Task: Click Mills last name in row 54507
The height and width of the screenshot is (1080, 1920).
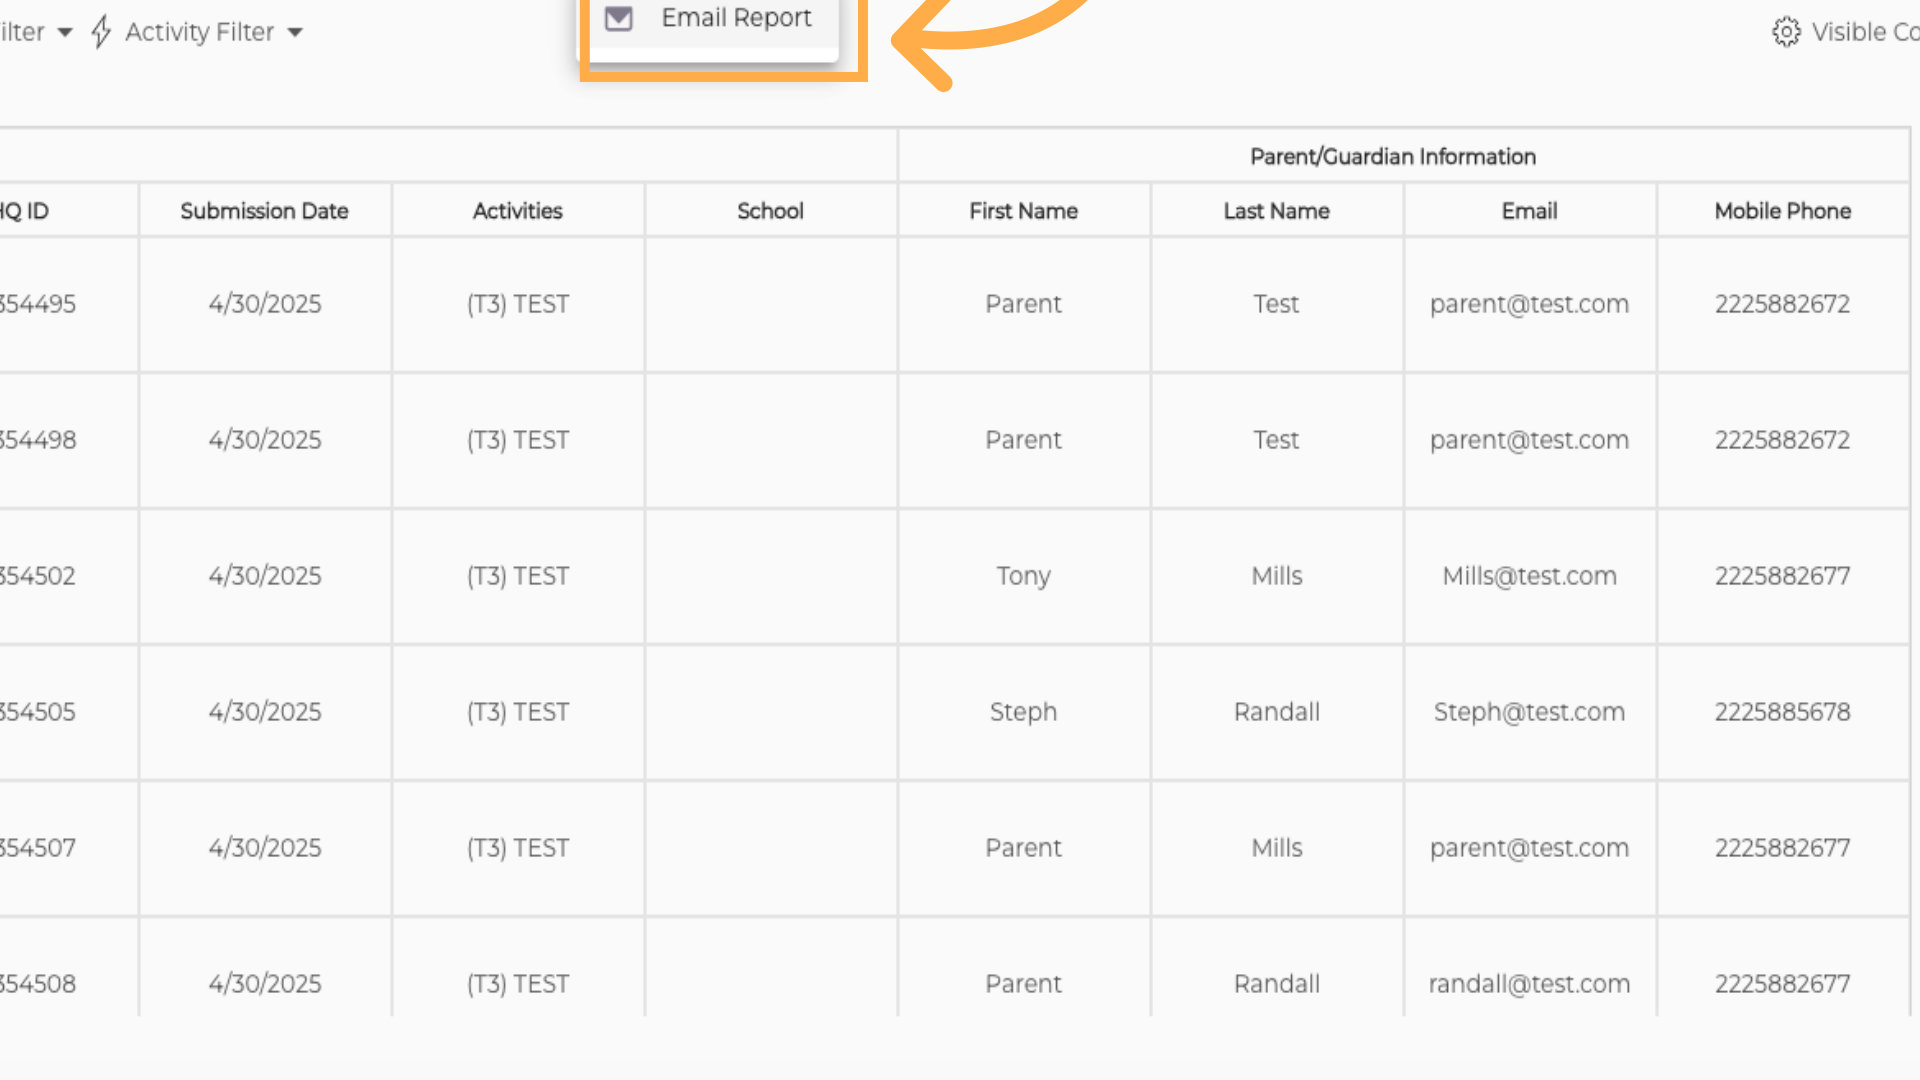Action: [x=1277, y=848]
